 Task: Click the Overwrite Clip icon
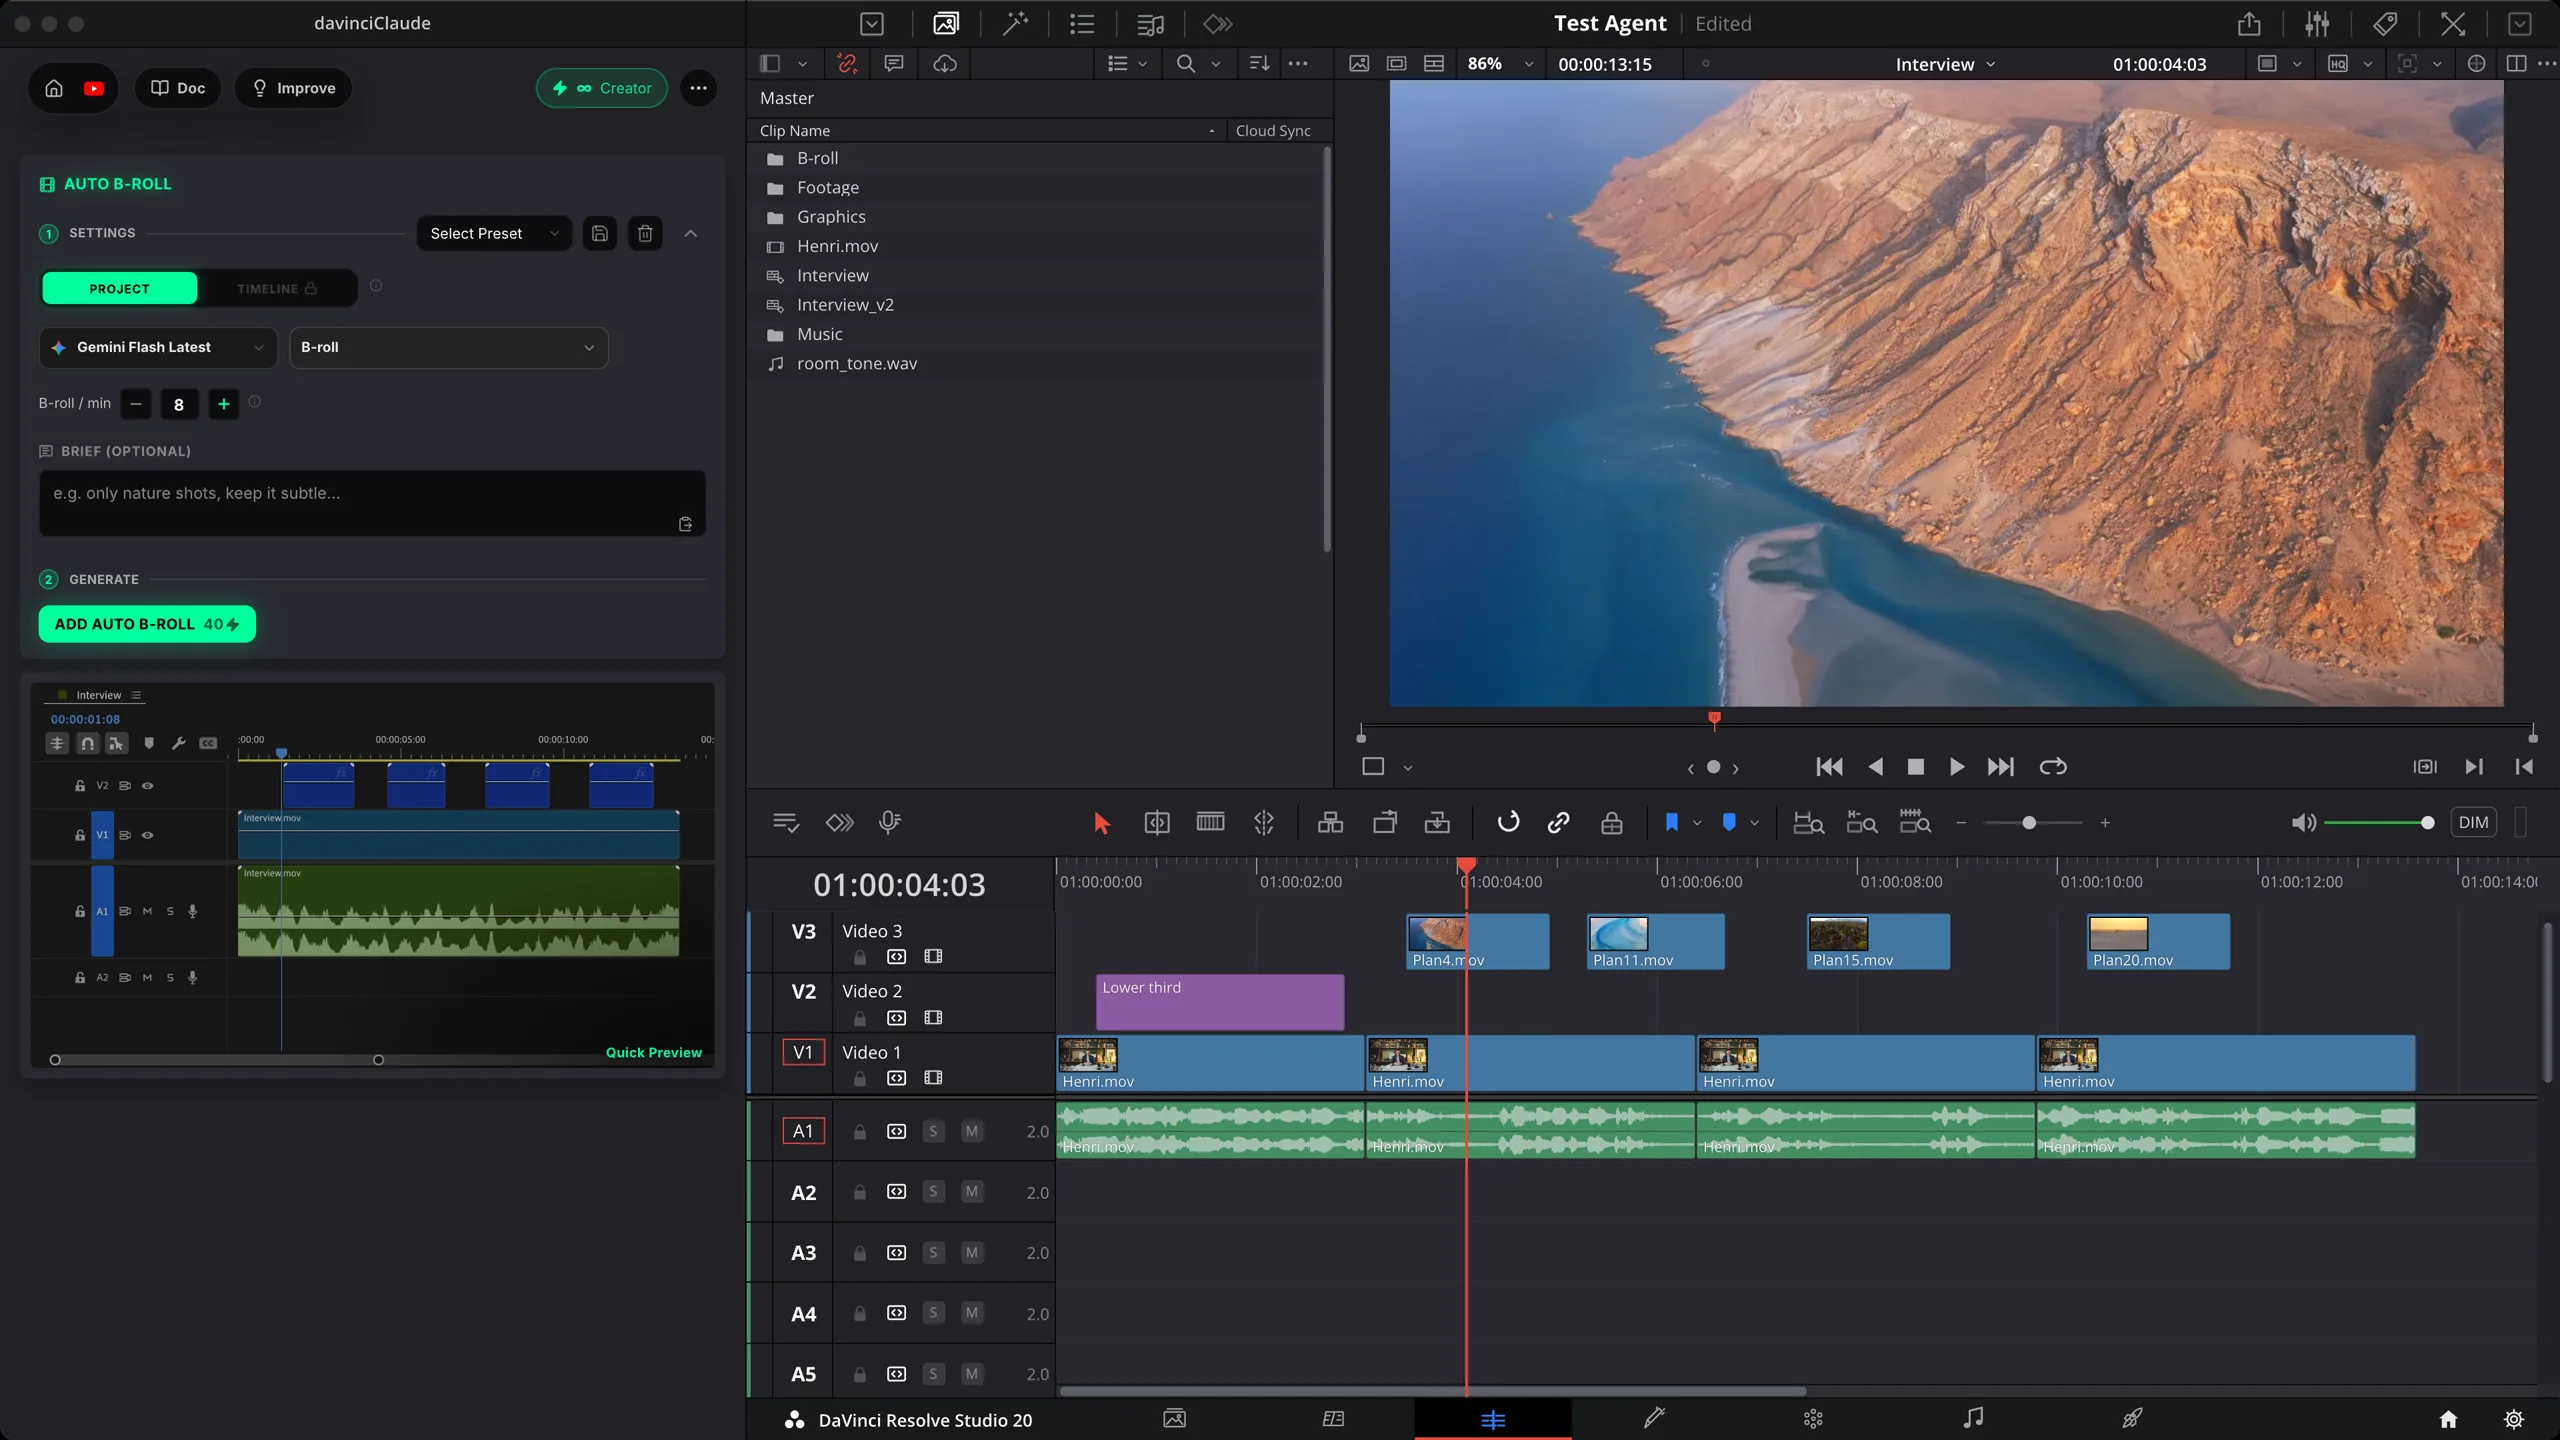(x=1384, y=823)
